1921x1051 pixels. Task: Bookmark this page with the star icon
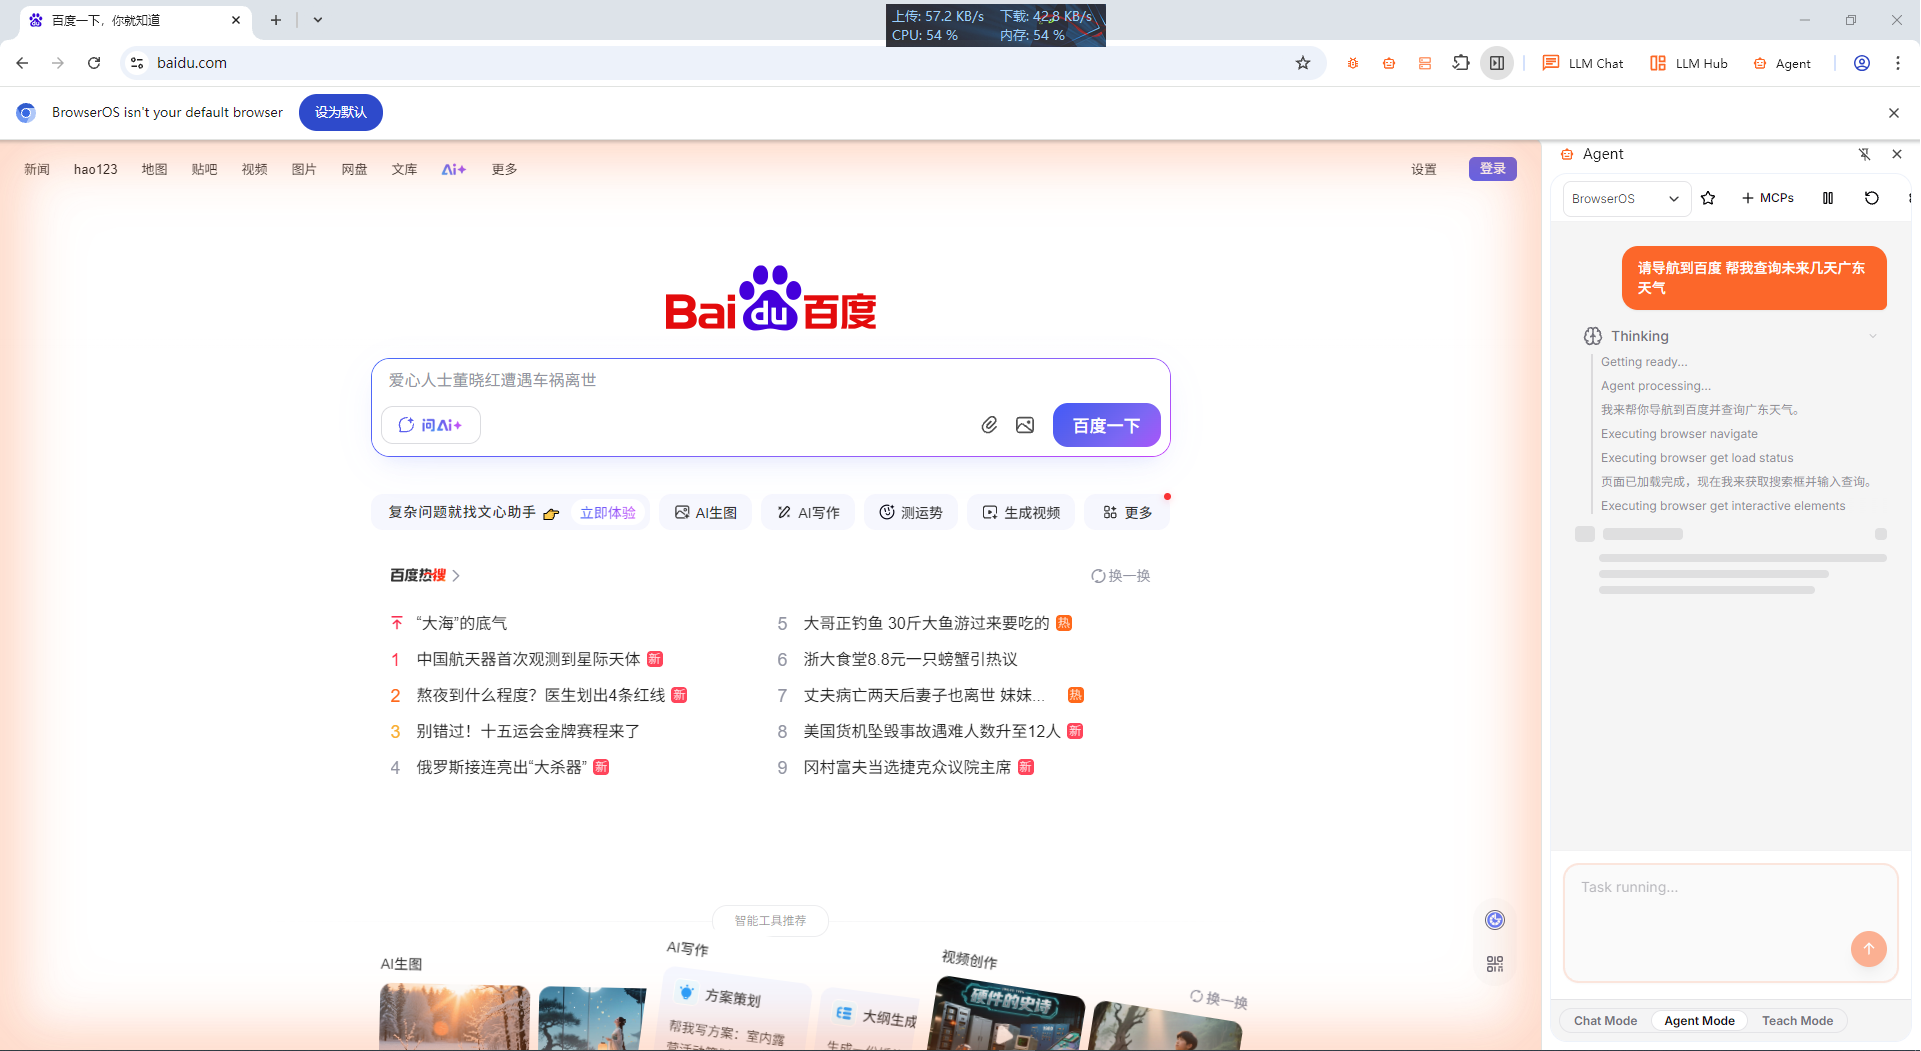pos(1303,63)
